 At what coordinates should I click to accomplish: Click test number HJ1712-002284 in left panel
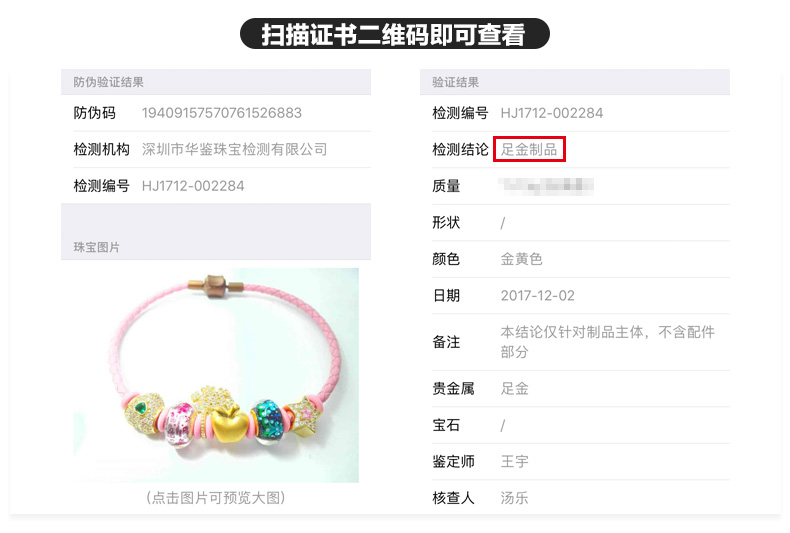pyautogui.click(x=193, y=186)
